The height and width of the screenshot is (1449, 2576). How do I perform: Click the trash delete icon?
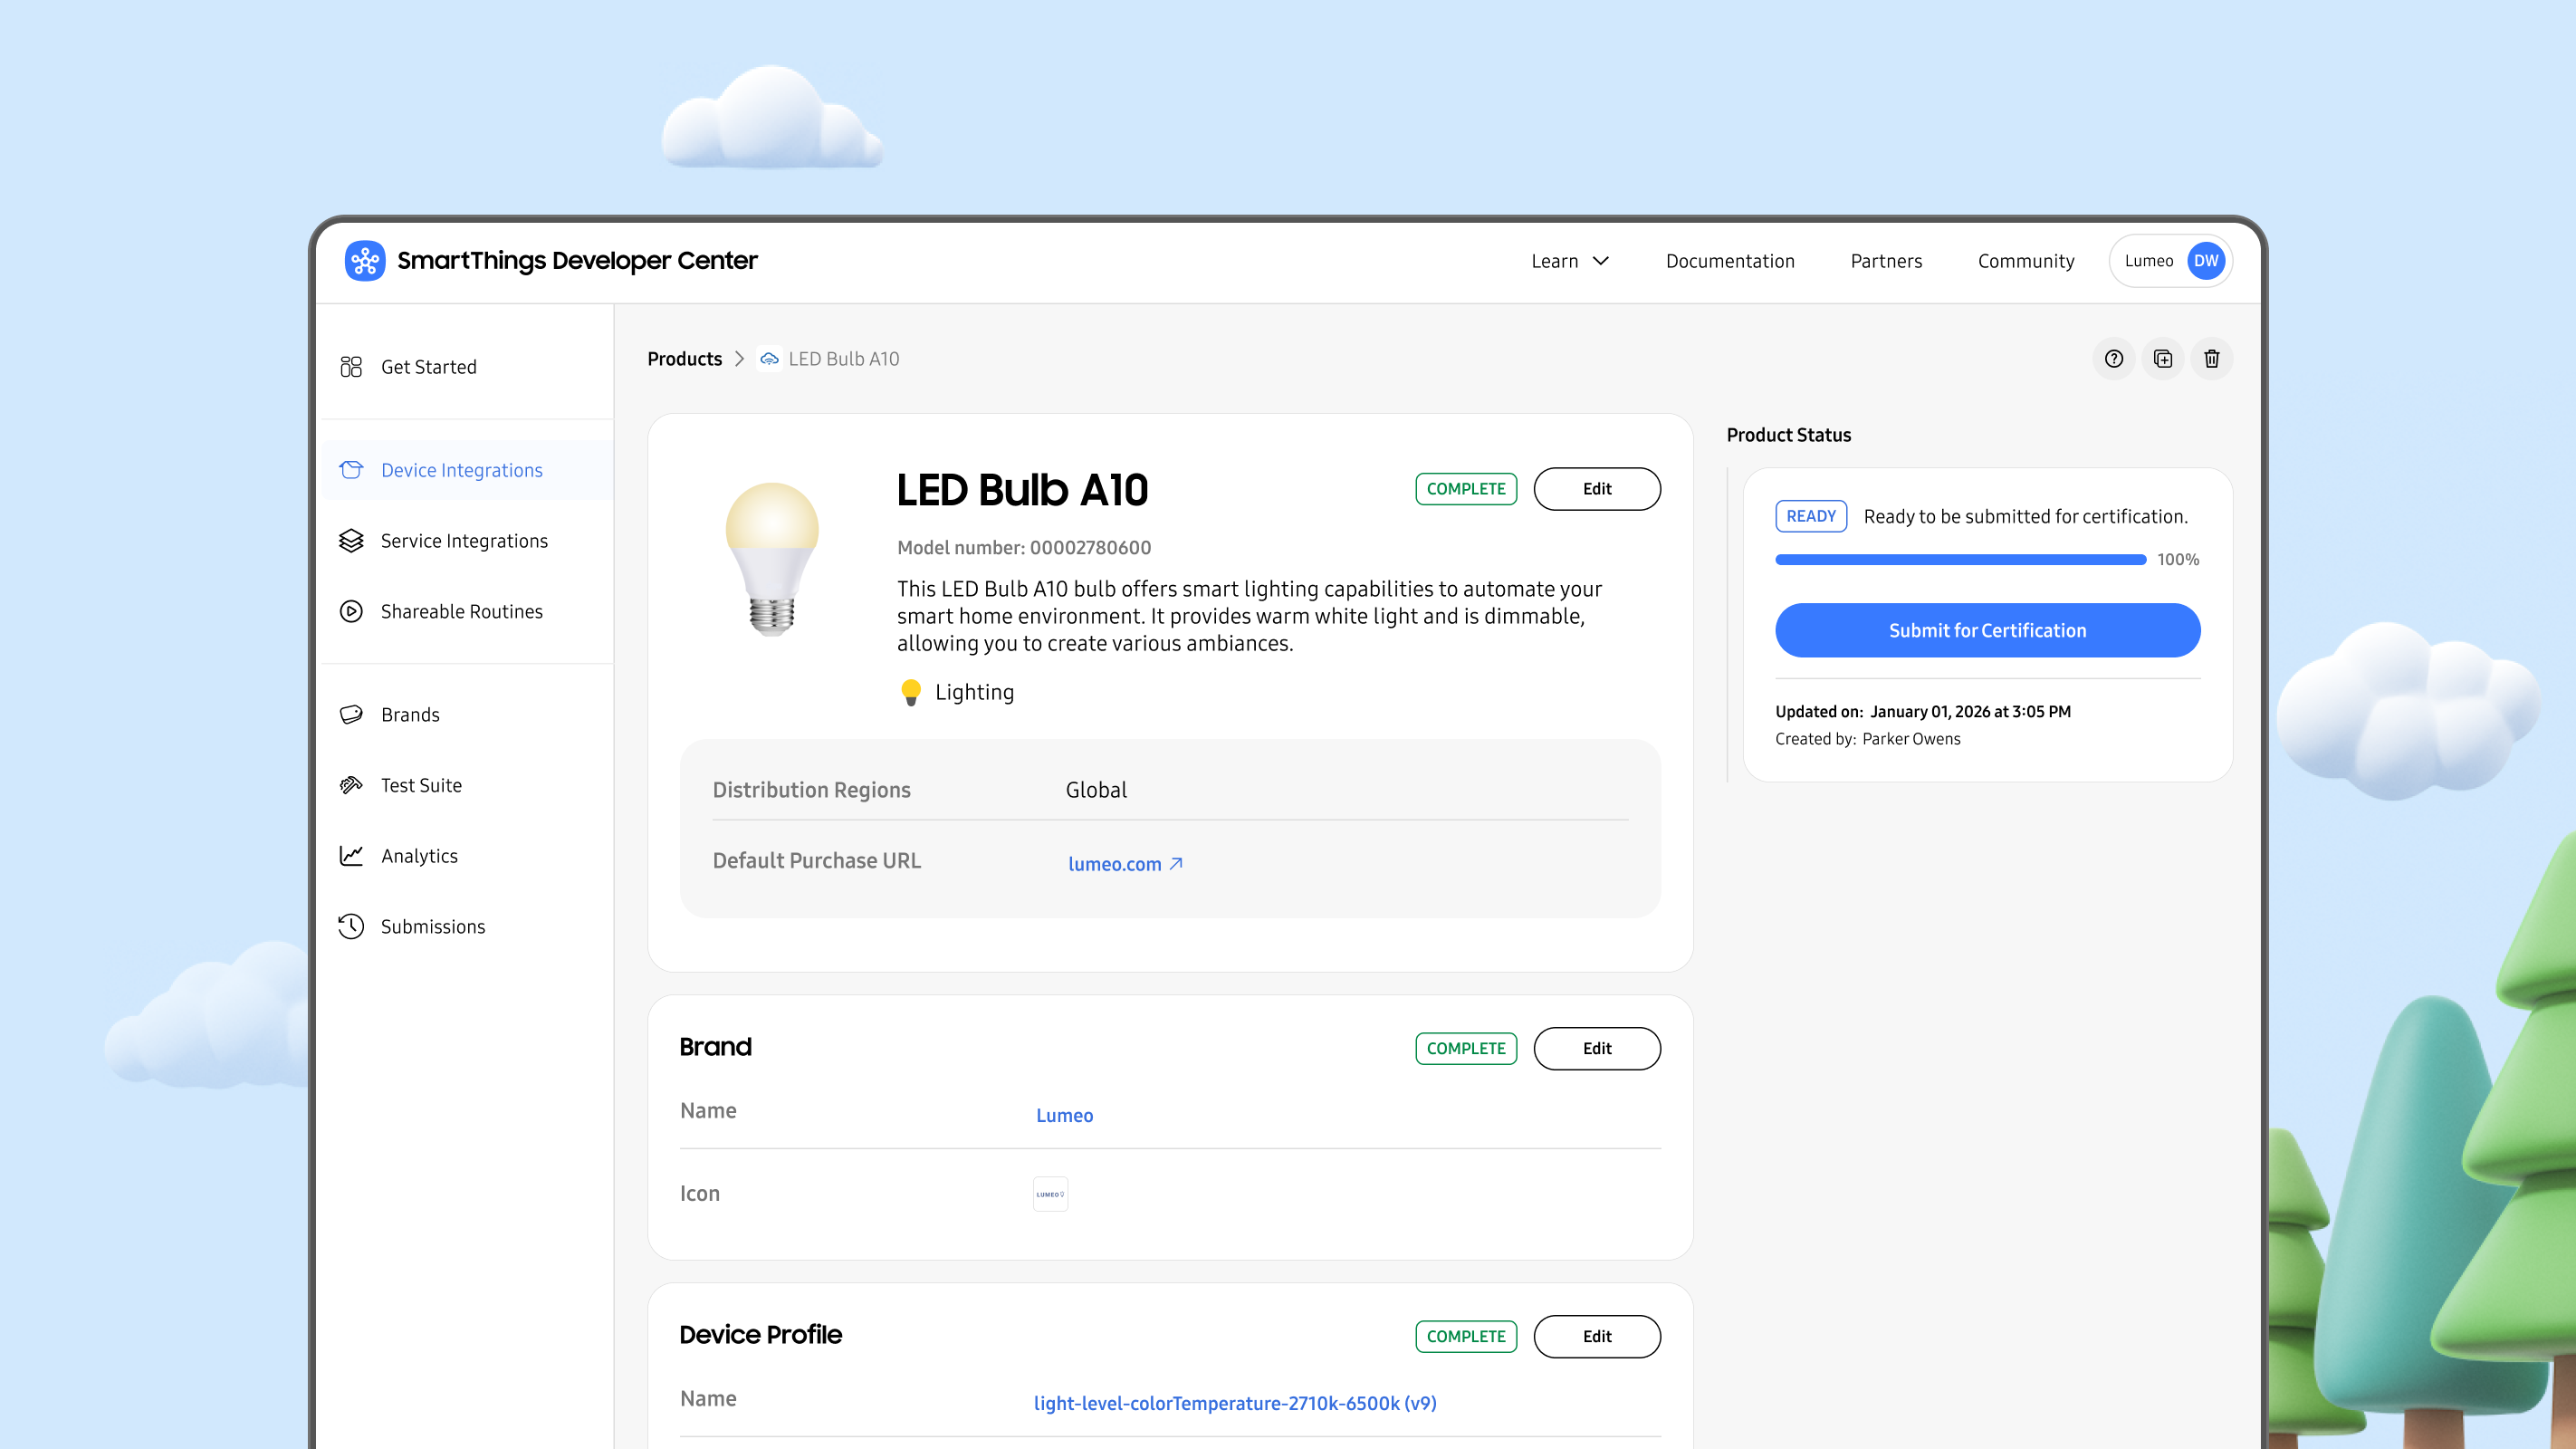2211,359
